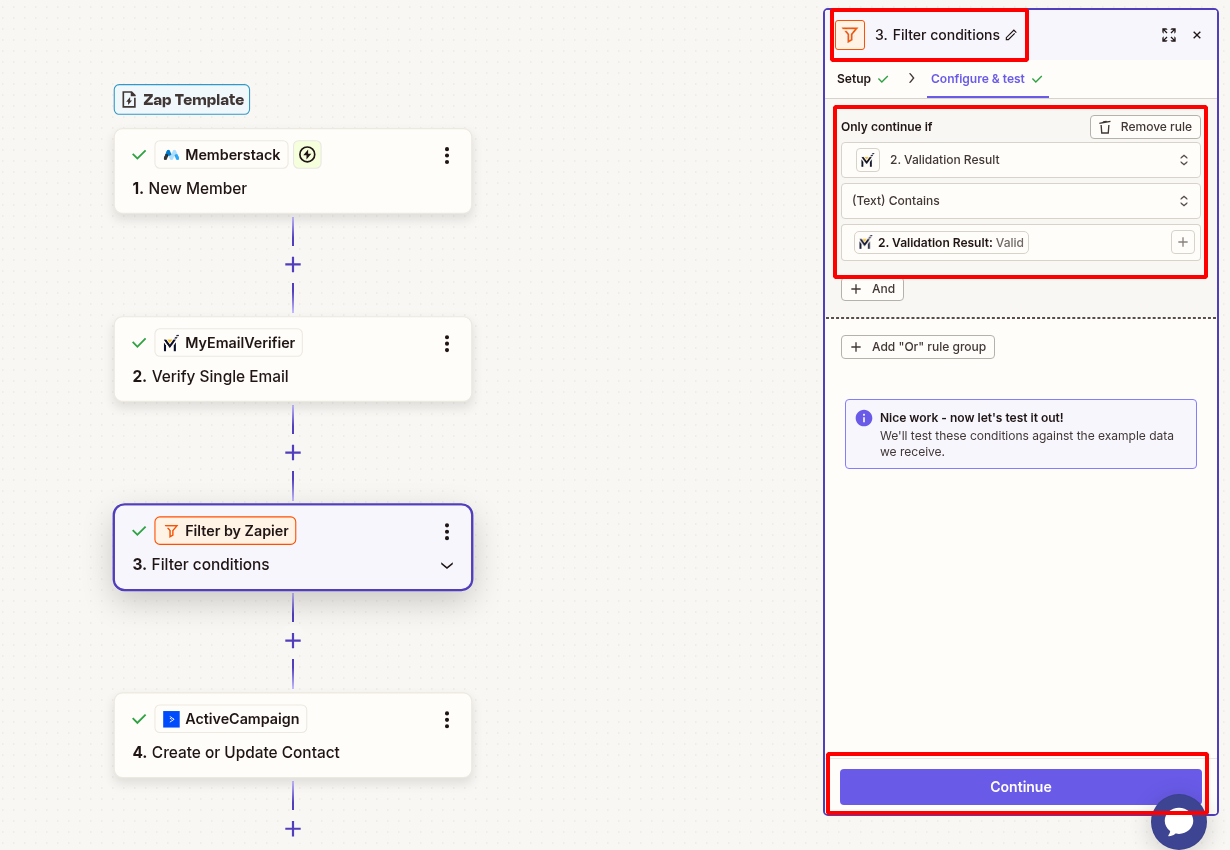Image resolution: width=1230 pixels, height=850 pixels.
Task: Open the three-dot menu on New Member step
Action: pyautogui.click(x=447, y=154)
